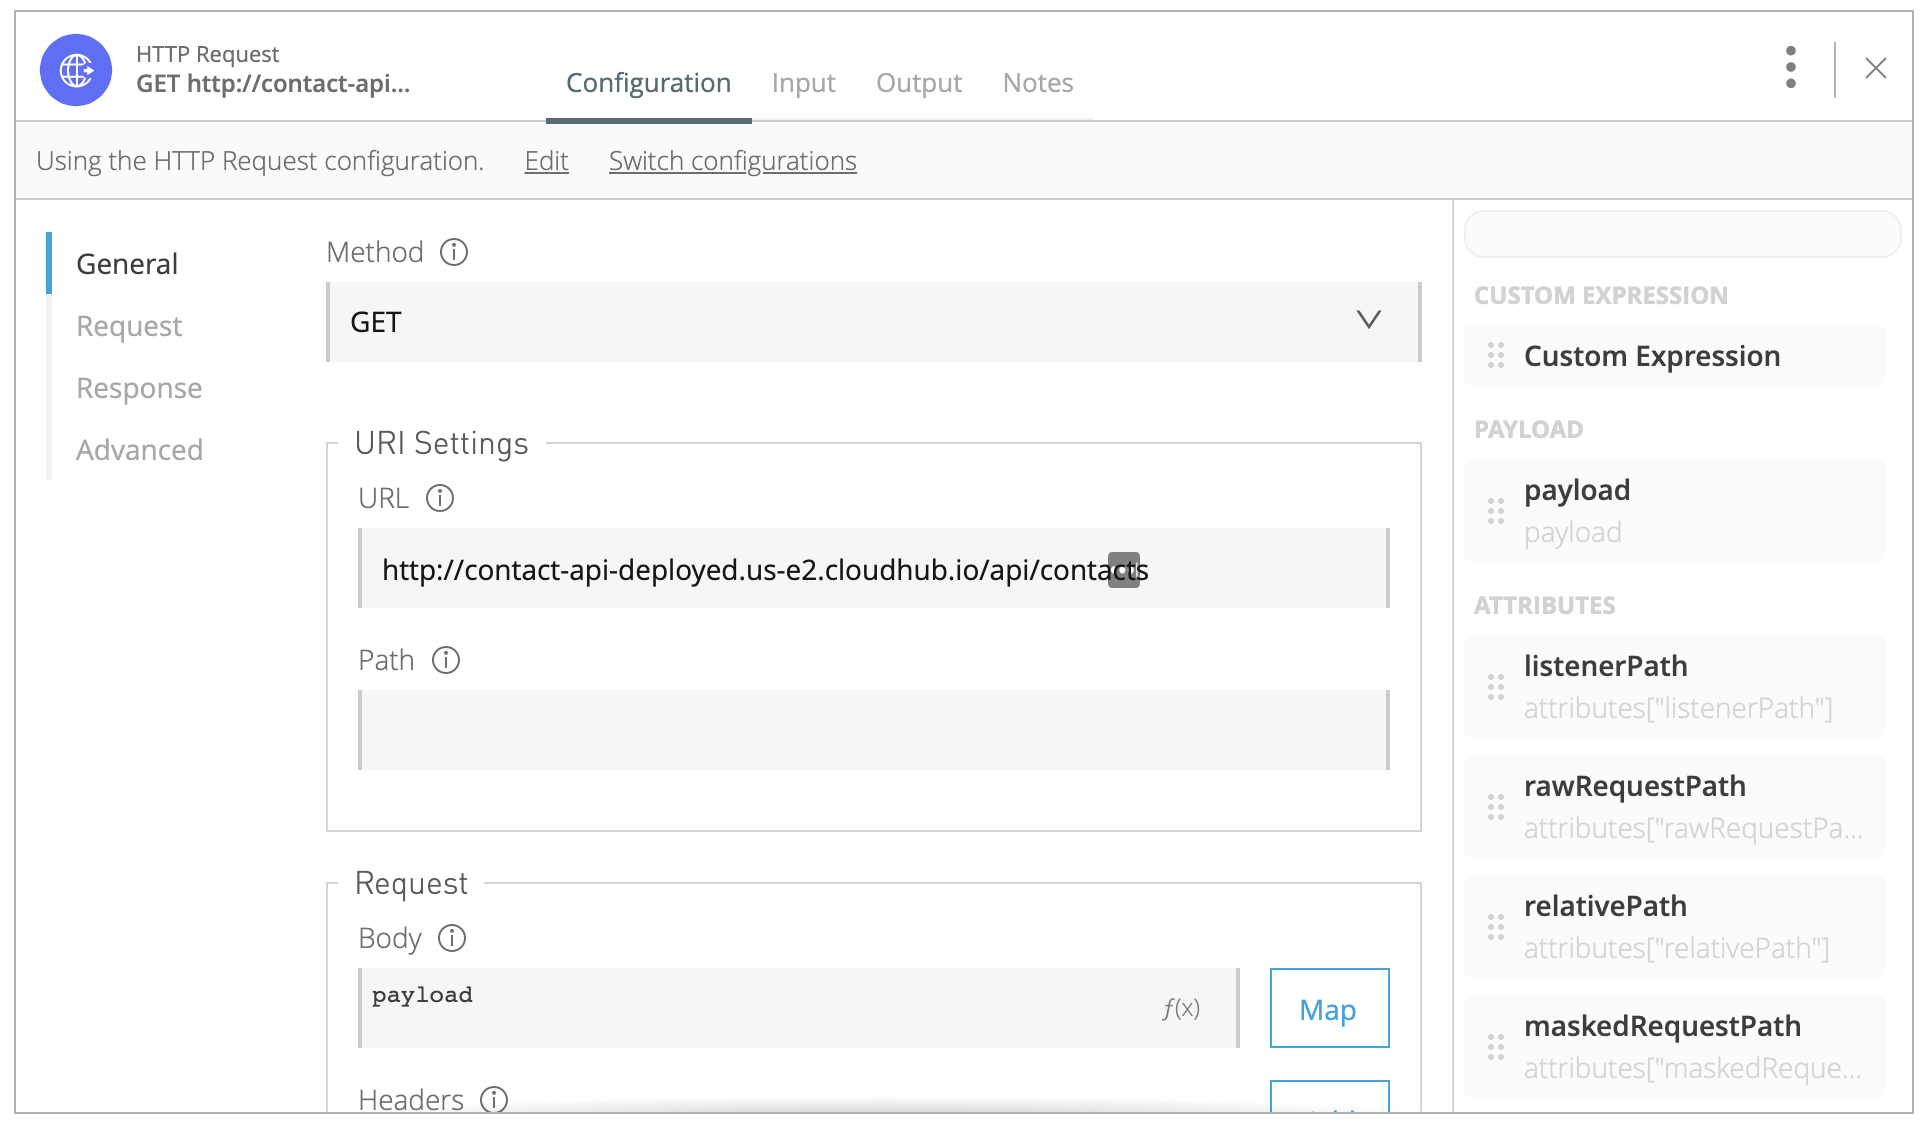Show info for the Method field
The image size is (1922, 1132).
pos(454,252)
